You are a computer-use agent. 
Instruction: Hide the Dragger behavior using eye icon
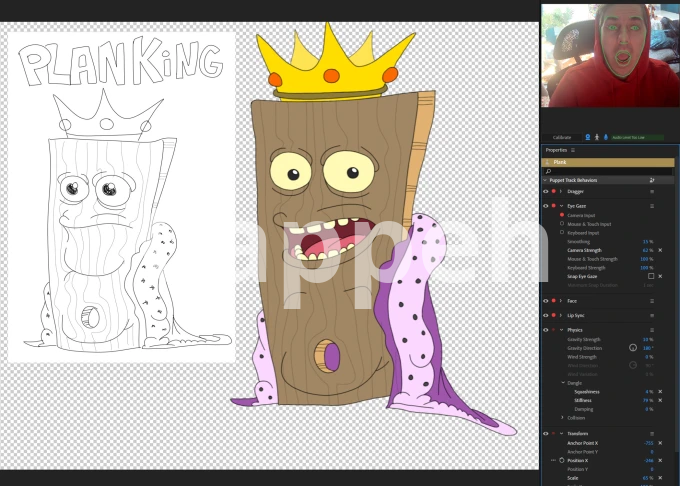[546, 191]
